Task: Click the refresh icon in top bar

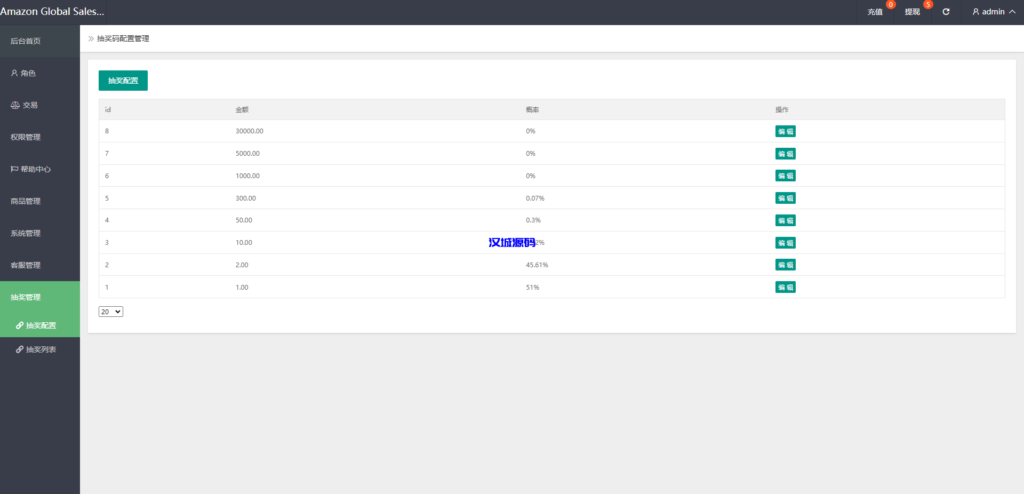Action: (x=946, y=12)
